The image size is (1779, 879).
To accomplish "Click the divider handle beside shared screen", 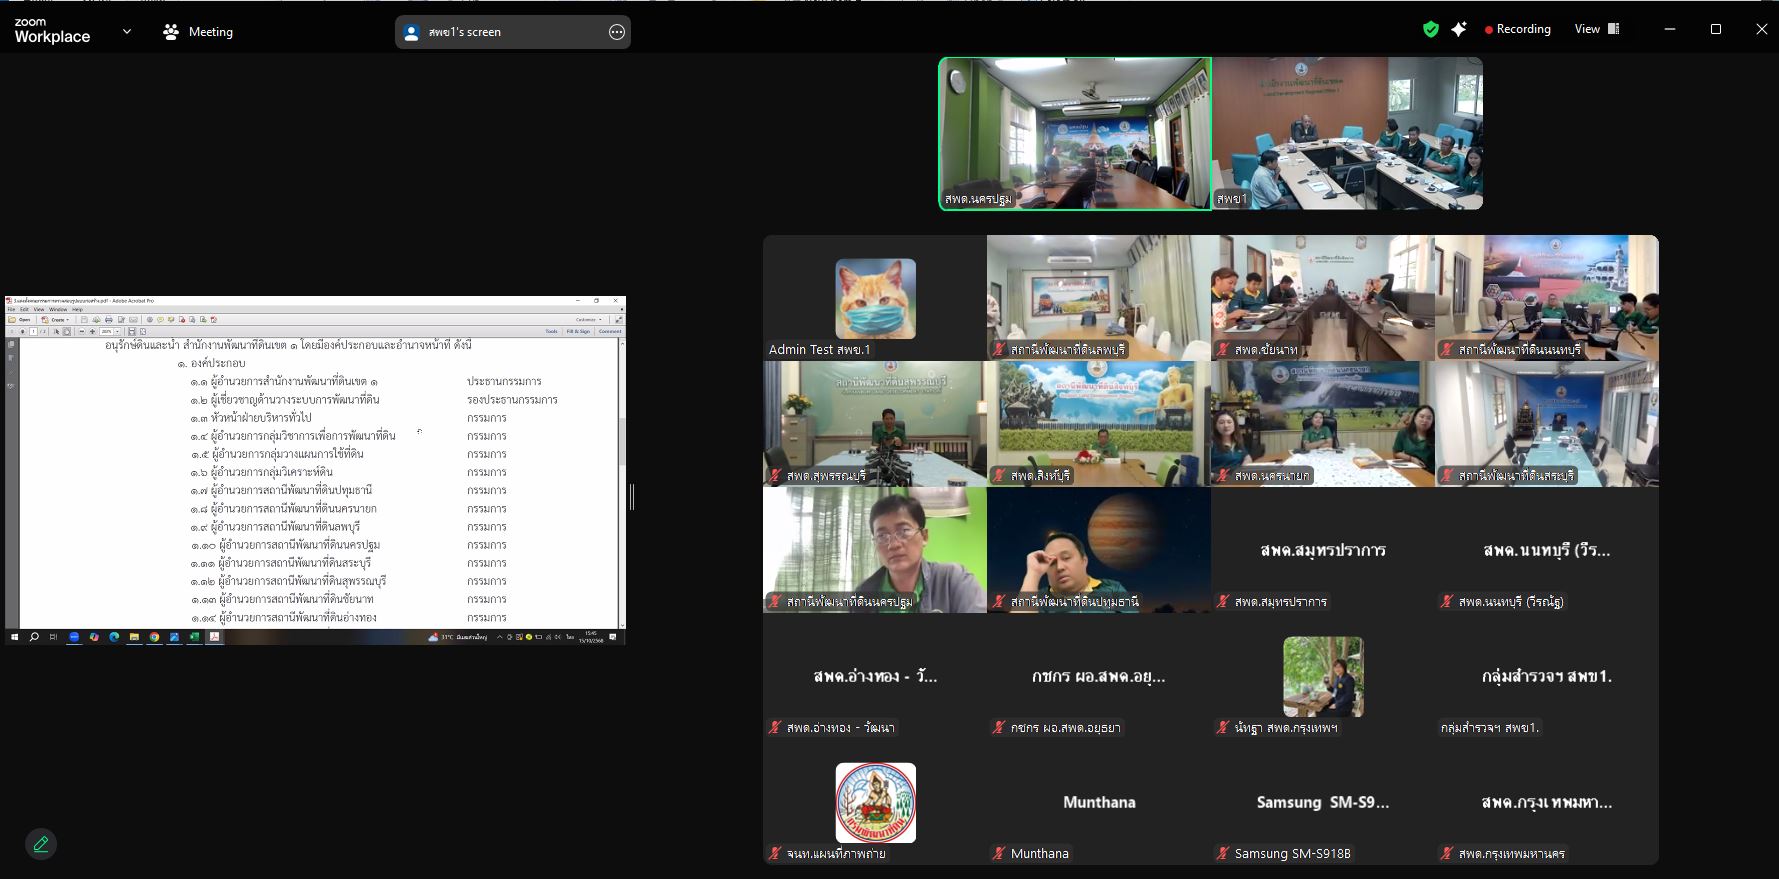I will point(632,497).
